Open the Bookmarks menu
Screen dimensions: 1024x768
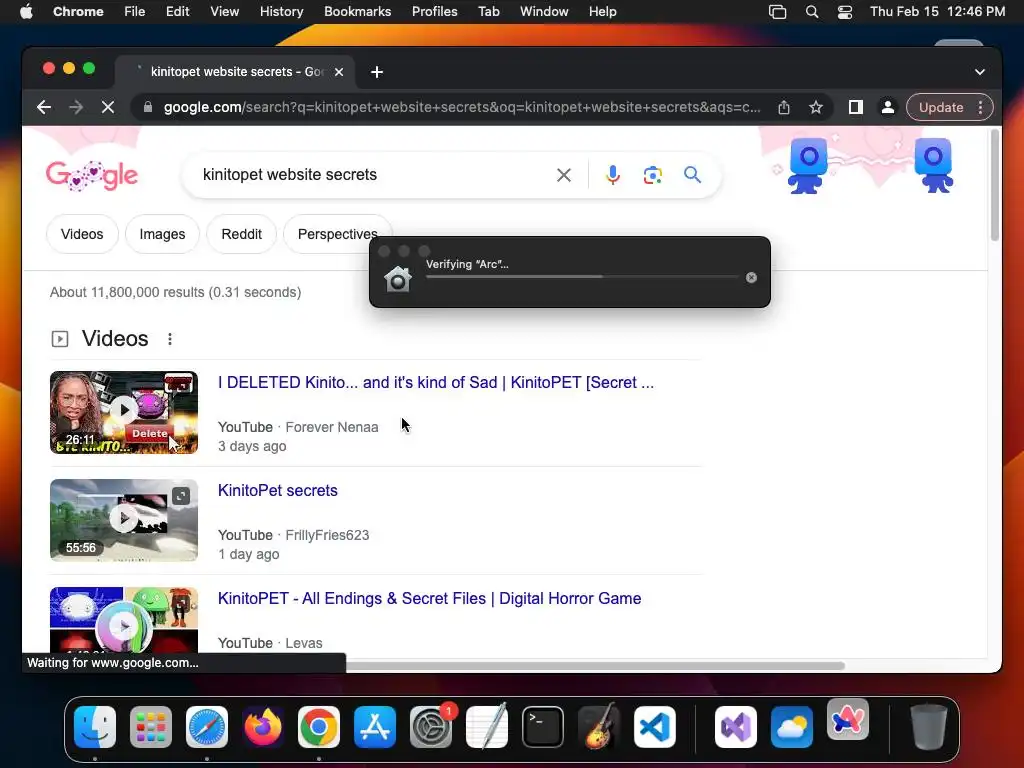[357, 12]
